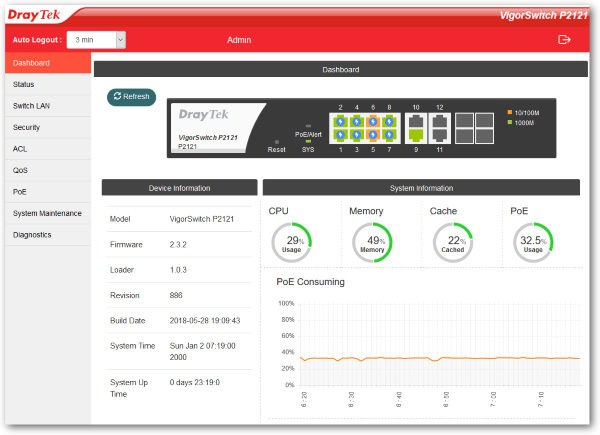Click the Refresh button

click(x=131, y=97)
